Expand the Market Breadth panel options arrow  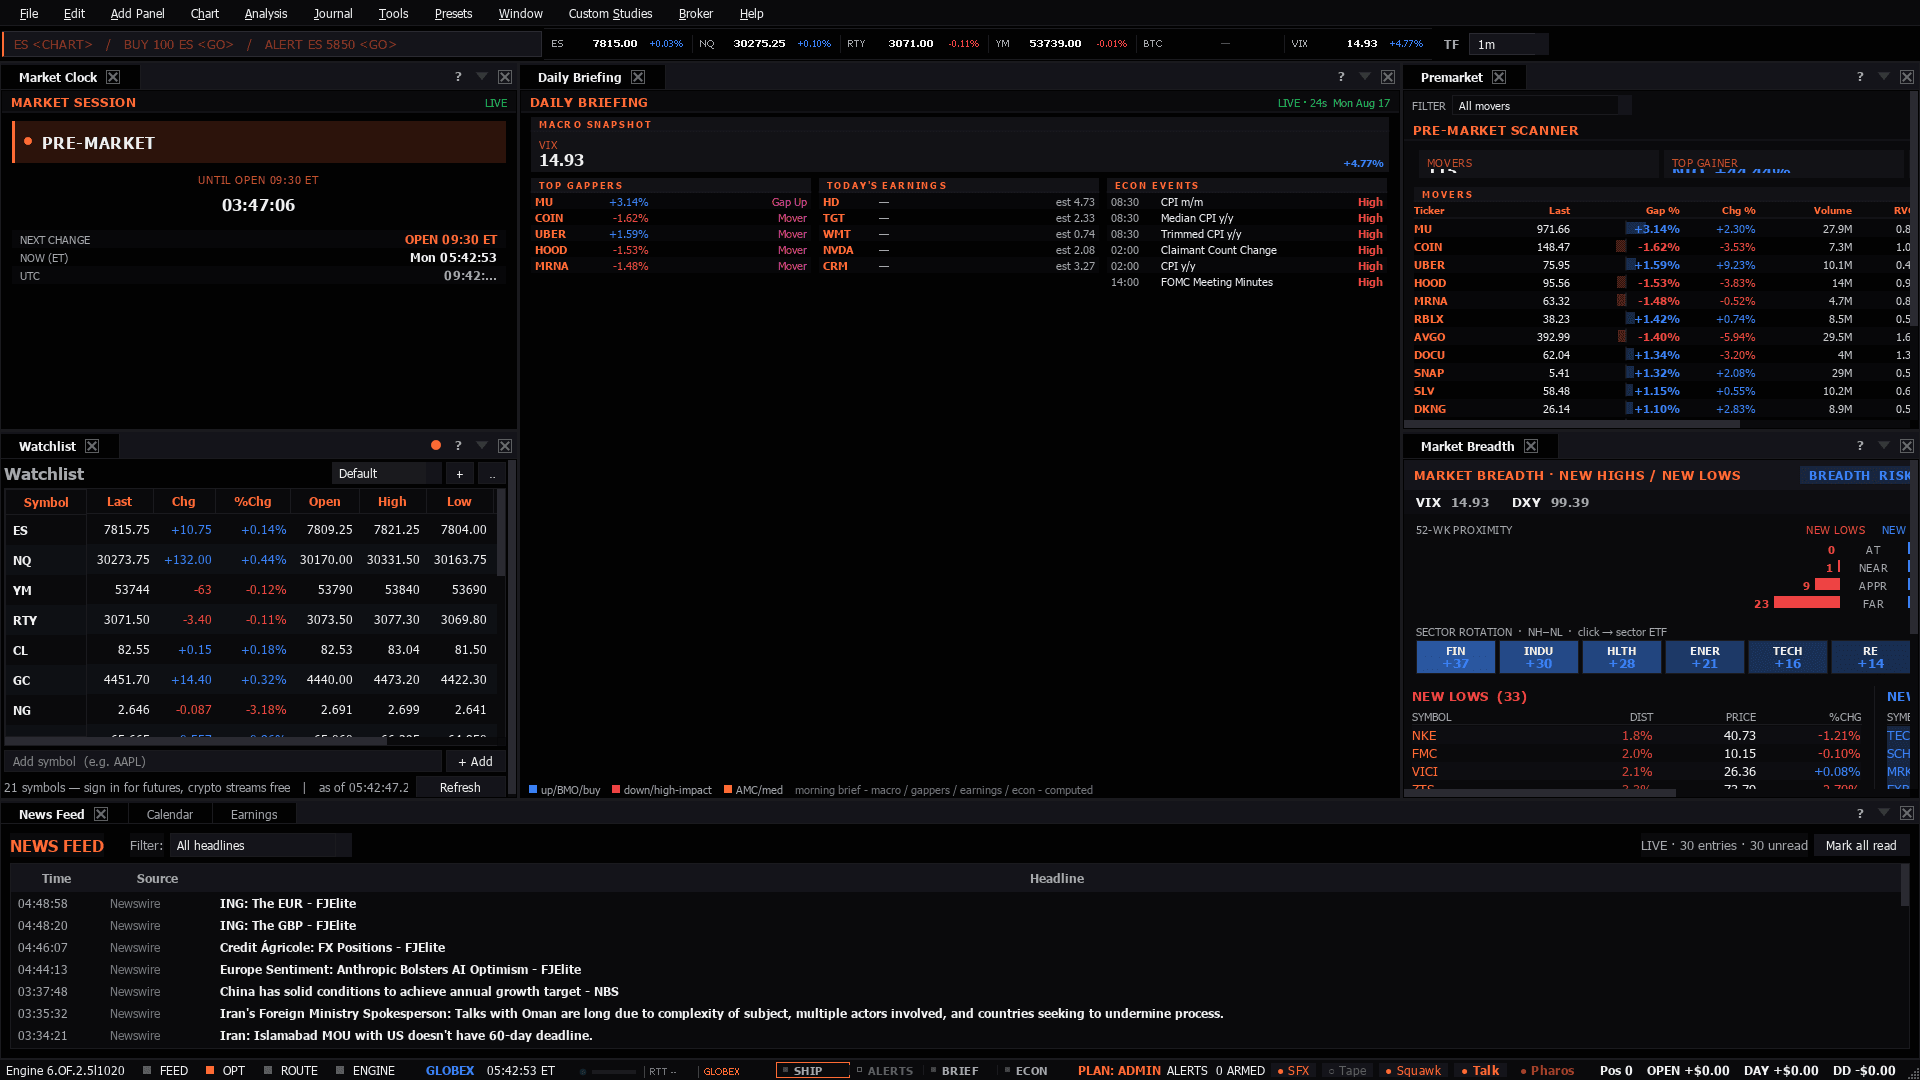[1883, 446]
